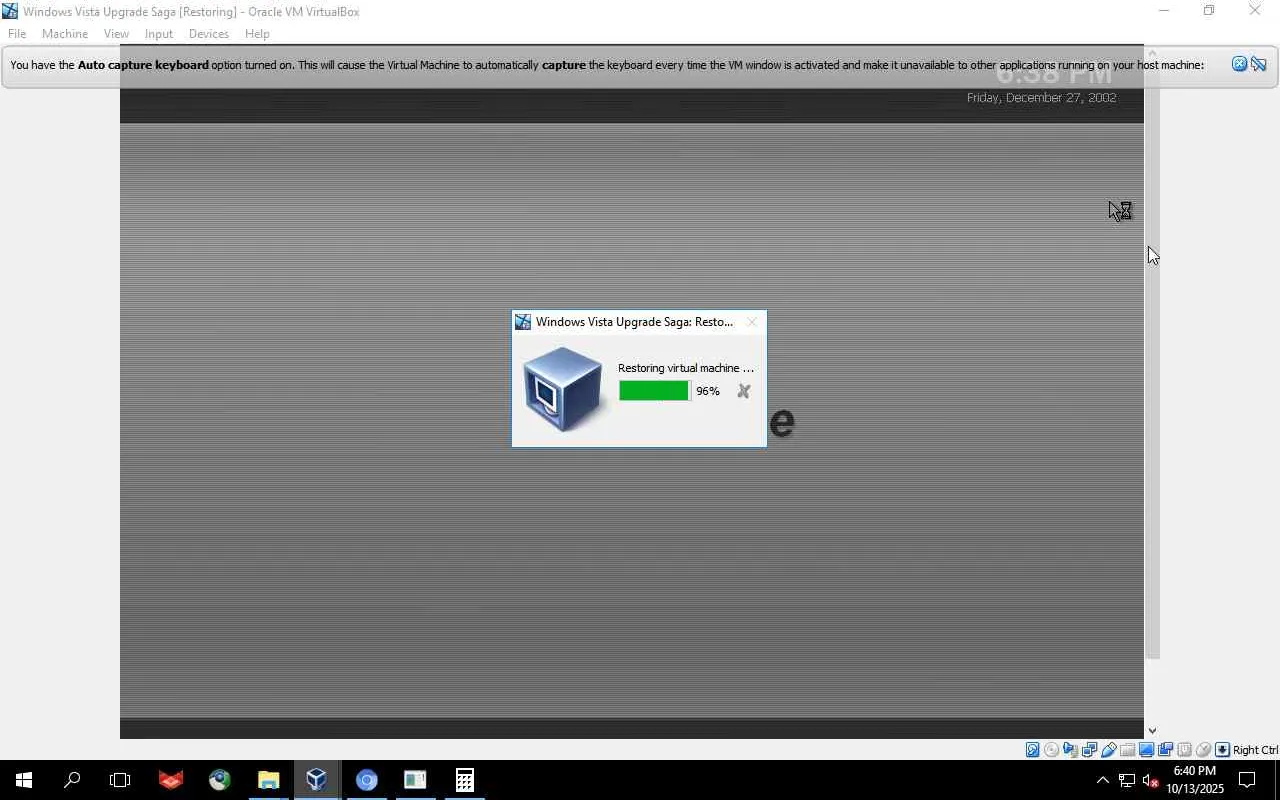This screenshot has width=1280, height=800.
Task: Click the CPU virtualization status icon
Action: click(x=1184, y=750)
